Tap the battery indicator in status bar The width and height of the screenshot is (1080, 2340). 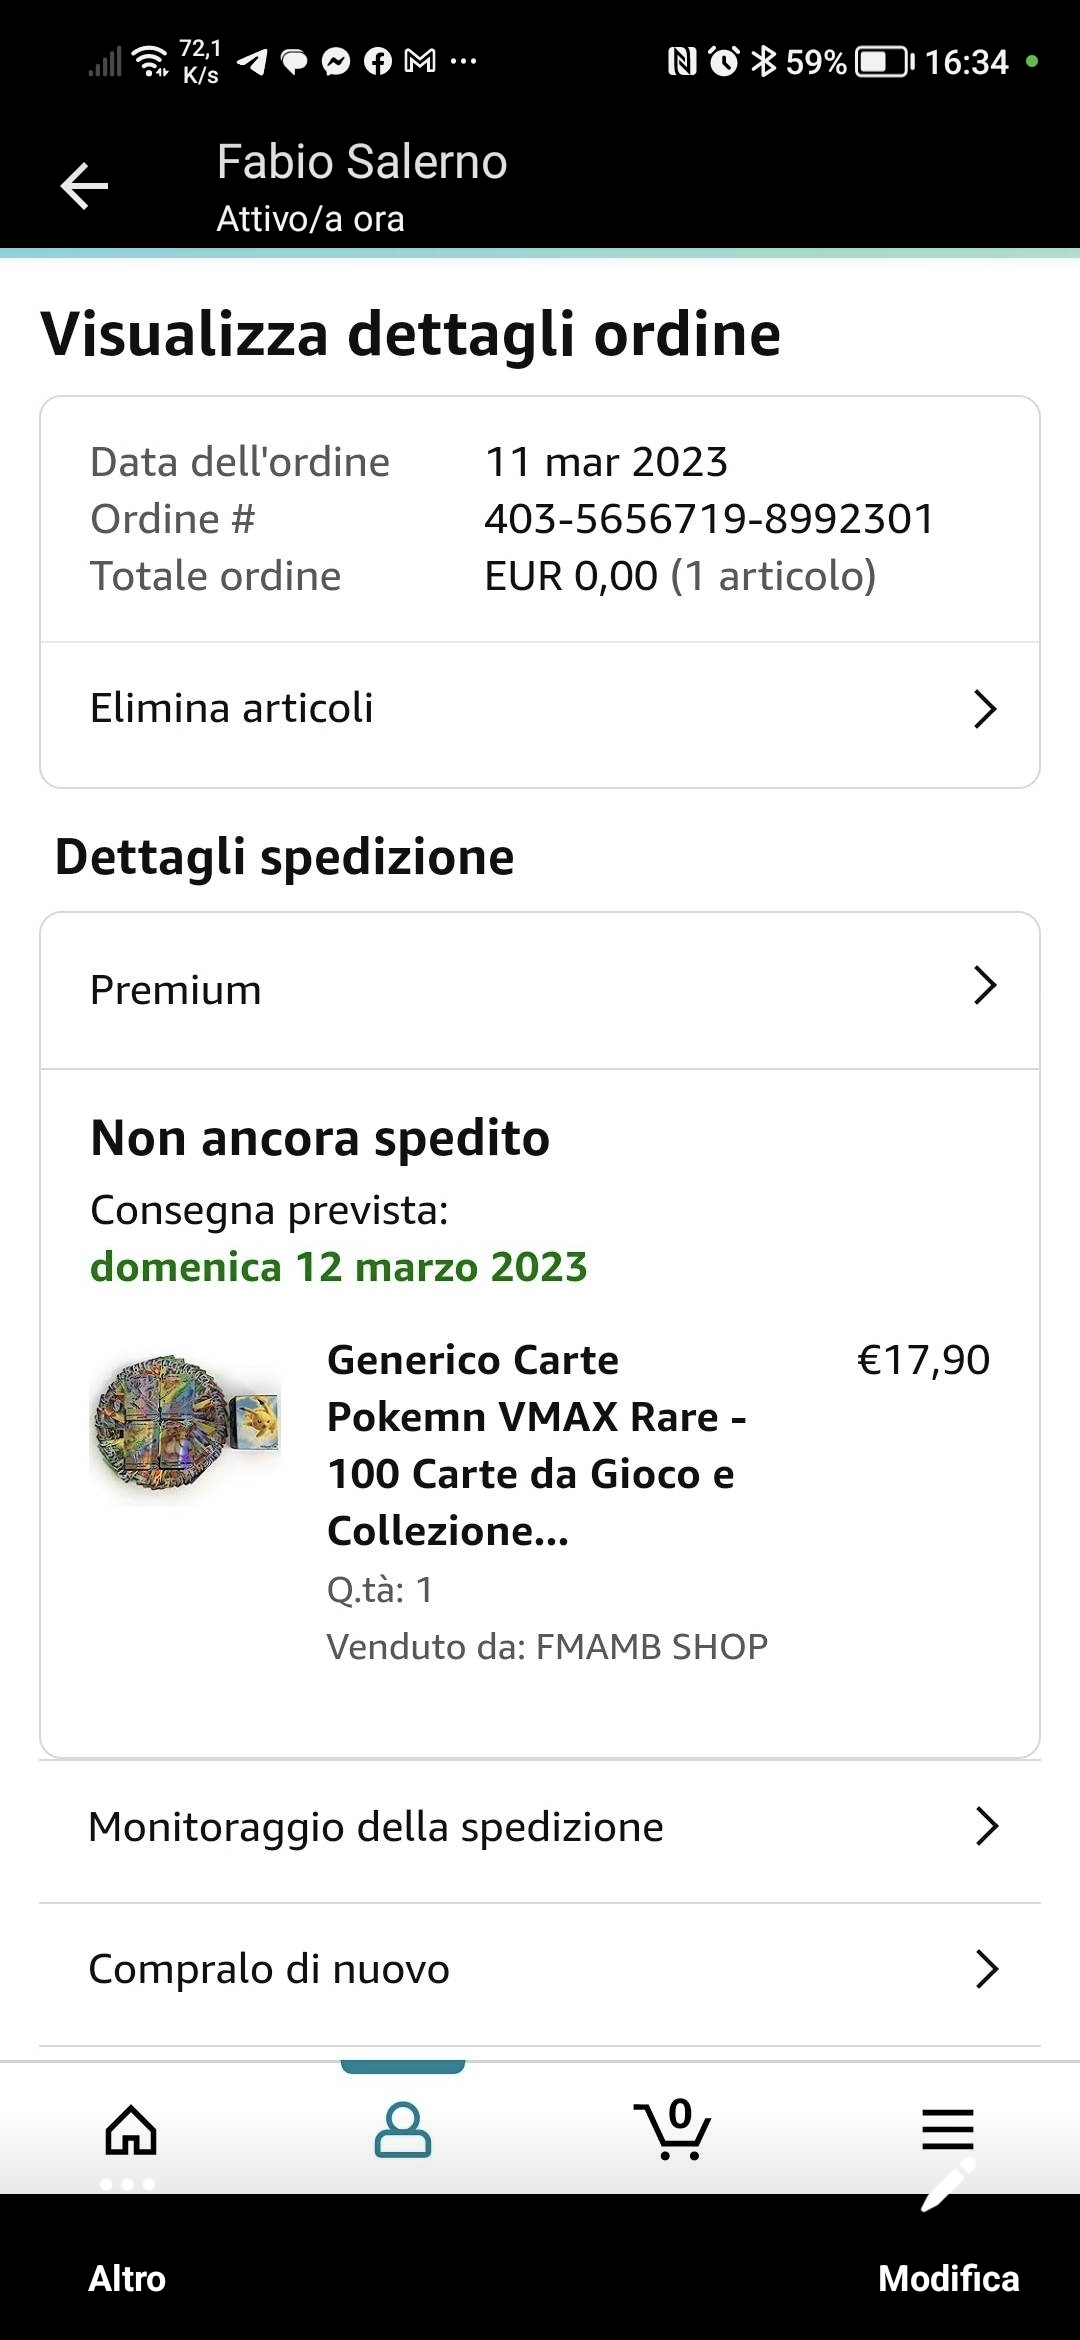pyautogui.click(x=884, y=62)
